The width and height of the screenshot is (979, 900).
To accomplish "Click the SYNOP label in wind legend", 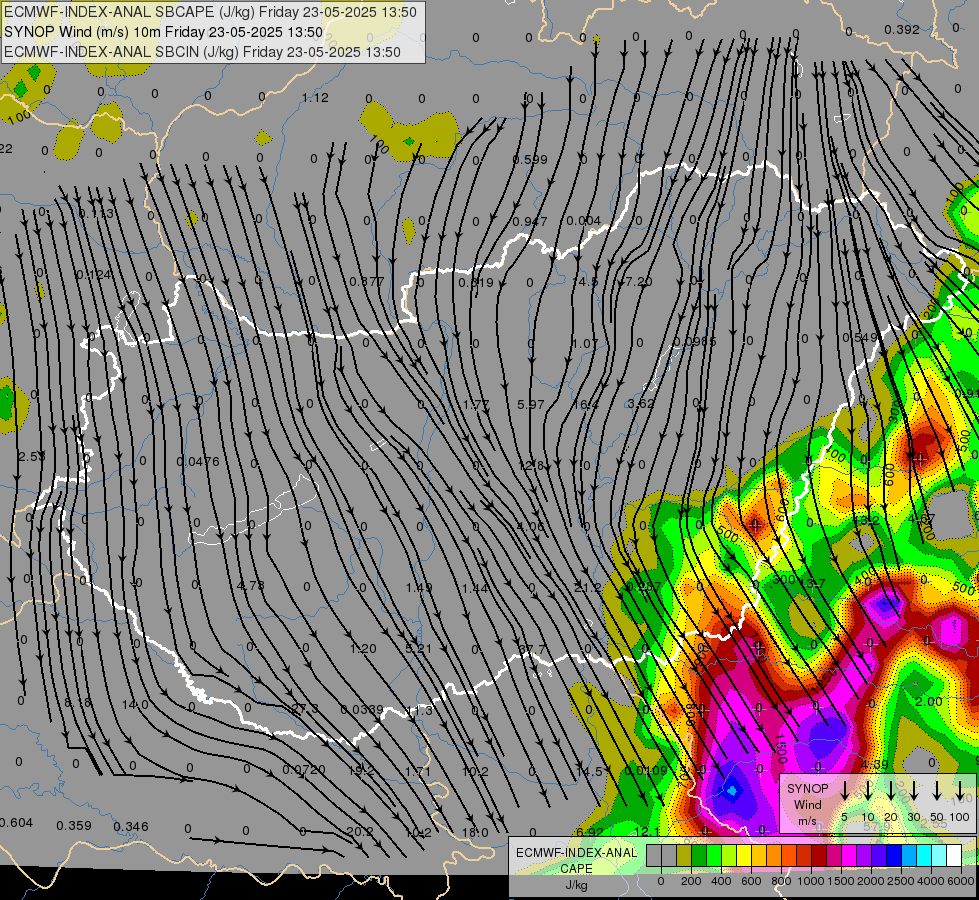I will 807,788.
